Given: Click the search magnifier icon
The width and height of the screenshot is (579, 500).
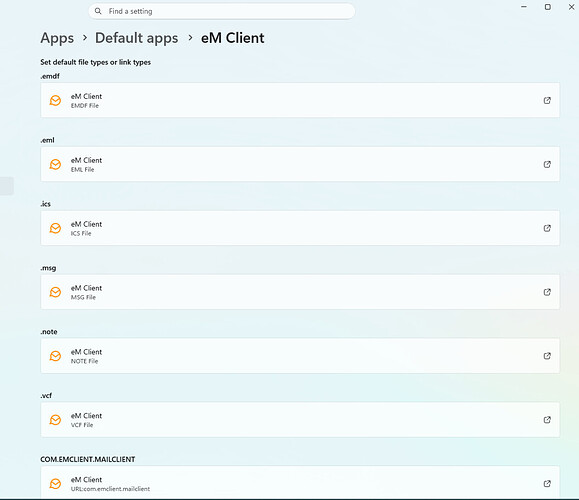Looking at the screenshot, I should point(98,11).
